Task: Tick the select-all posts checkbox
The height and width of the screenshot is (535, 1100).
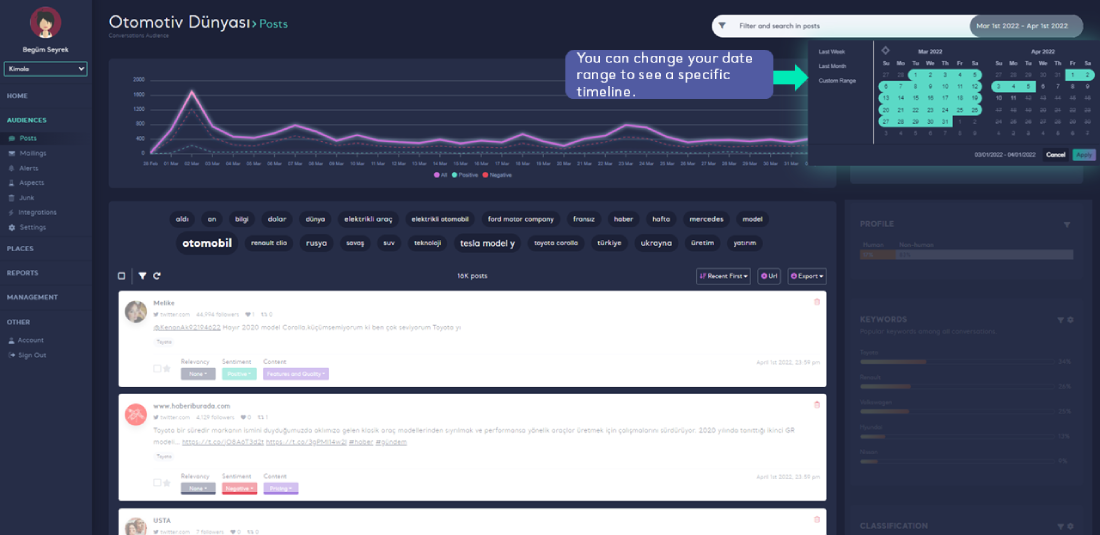Action: [122, 276]
